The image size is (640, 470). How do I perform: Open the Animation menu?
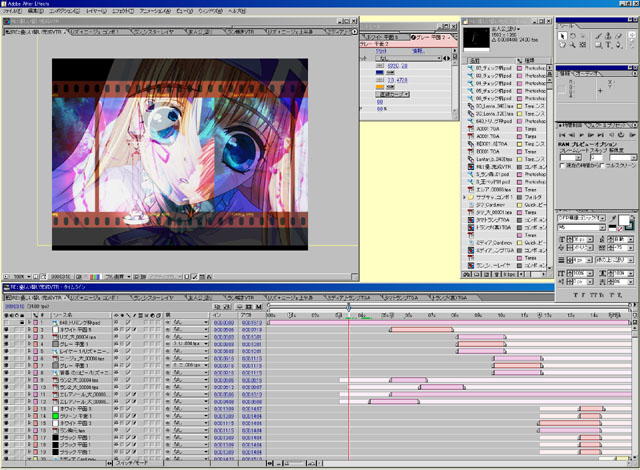pos(155,11)
